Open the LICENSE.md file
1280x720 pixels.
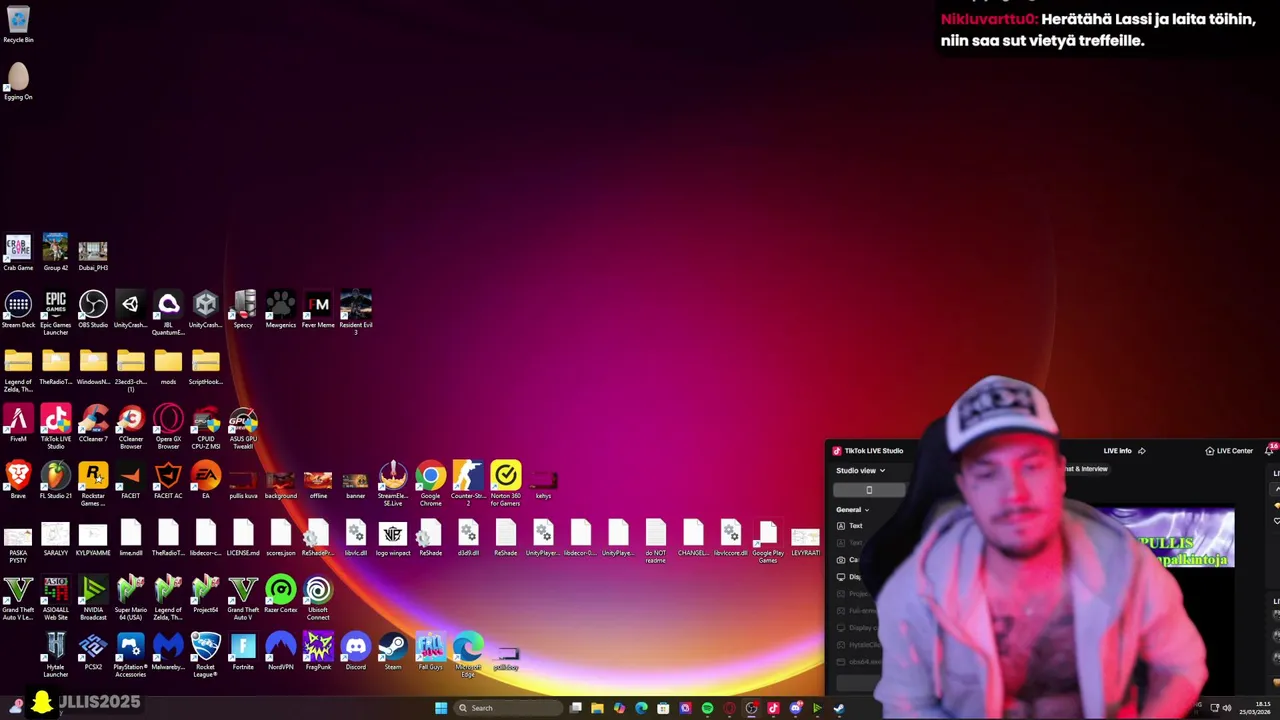(243, 537)
